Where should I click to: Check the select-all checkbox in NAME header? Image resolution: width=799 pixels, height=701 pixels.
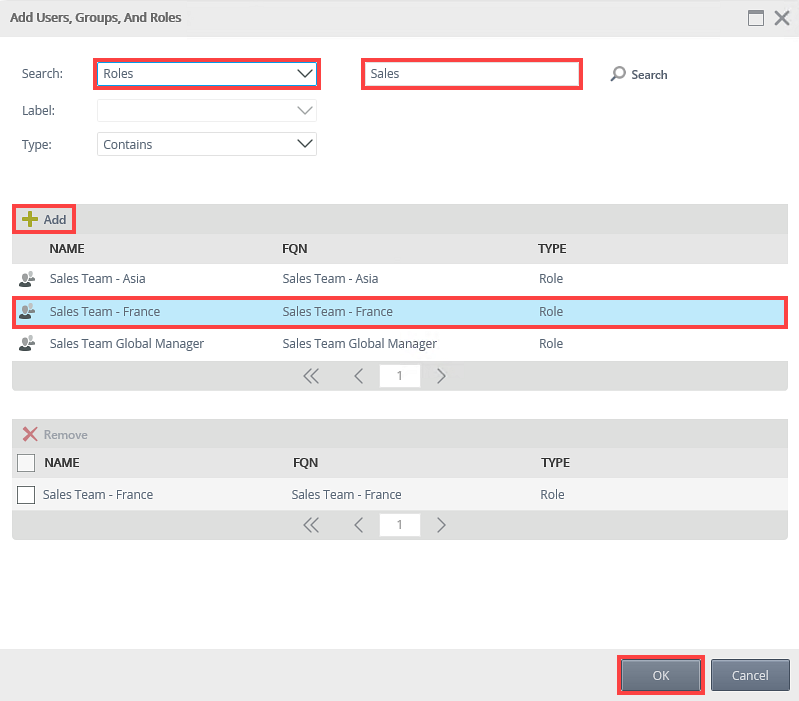[26, 463]
